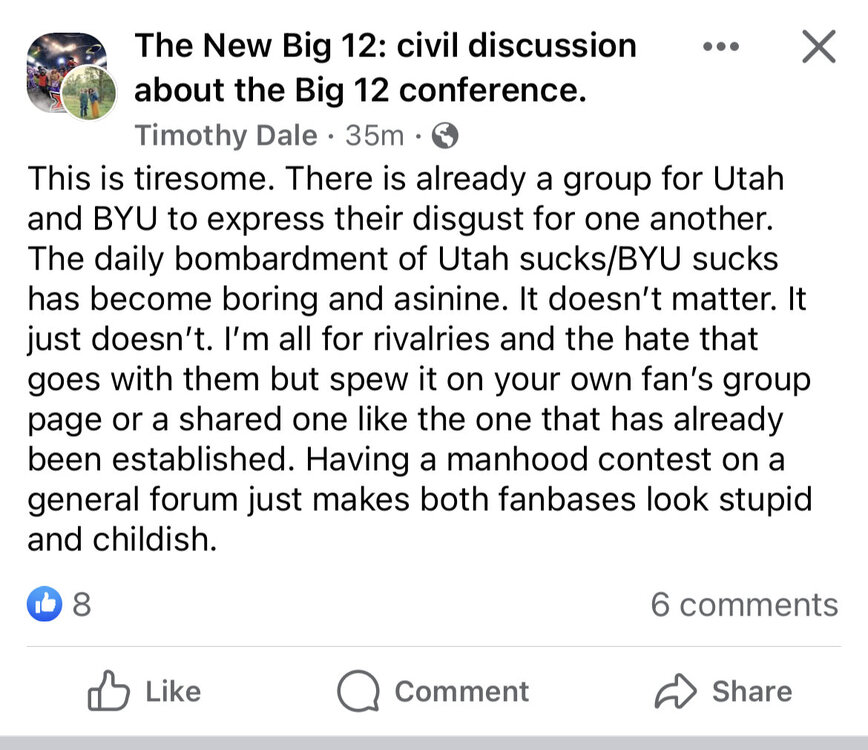Open the three-dot post options menu
Screen dimensions: 868x750
pyautogui.click(x=721, y=47)
